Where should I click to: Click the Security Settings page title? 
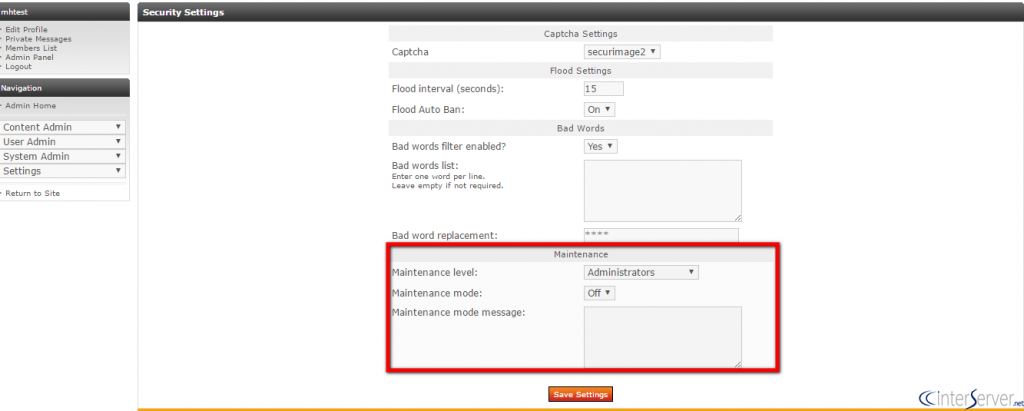183,12
